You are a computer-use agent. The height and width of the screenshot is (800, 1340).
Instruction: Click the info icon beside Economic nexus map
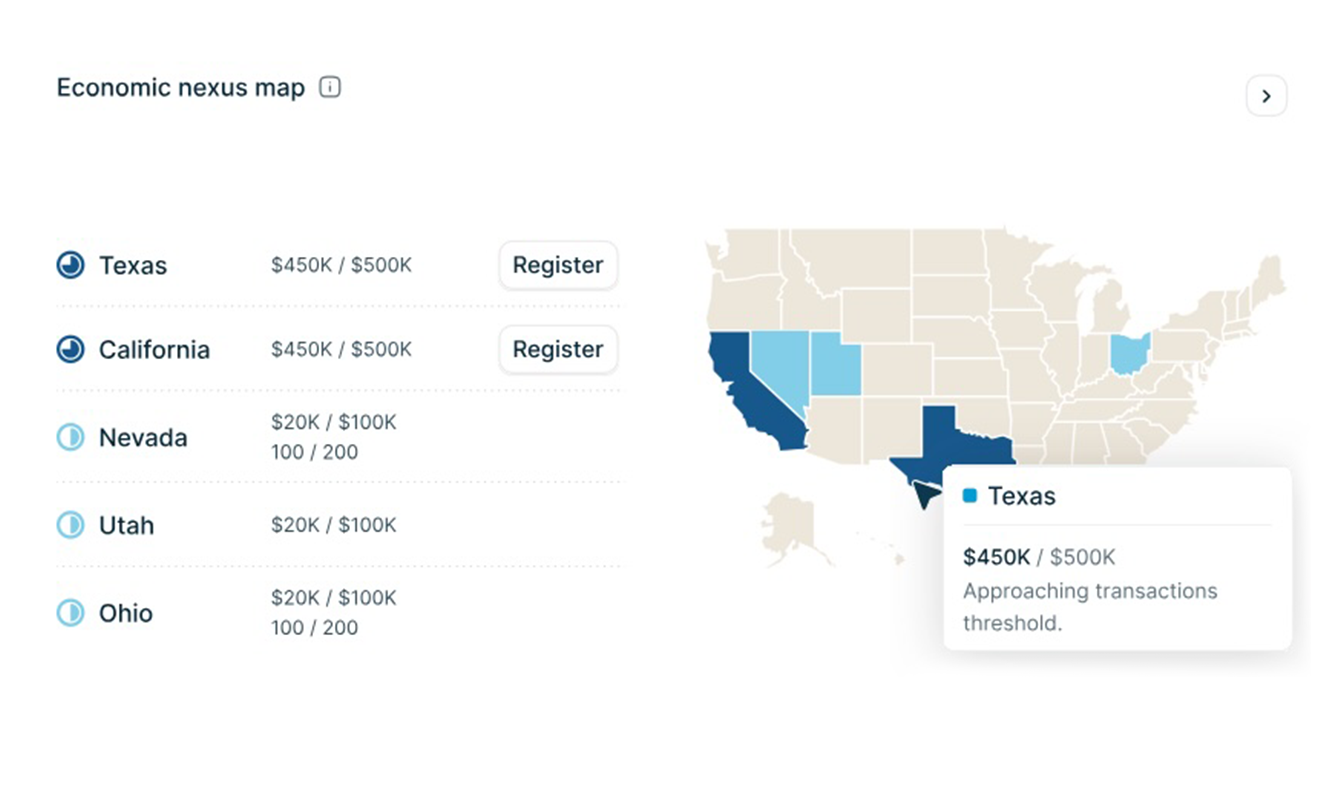(x=330, y=87)
